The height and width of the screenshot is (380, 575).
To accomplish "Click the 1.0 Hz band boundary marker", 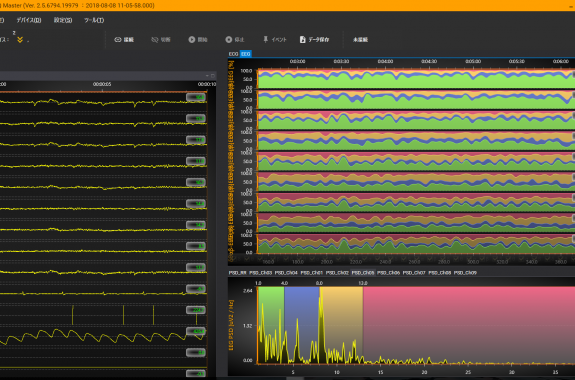I will point(258,283).
